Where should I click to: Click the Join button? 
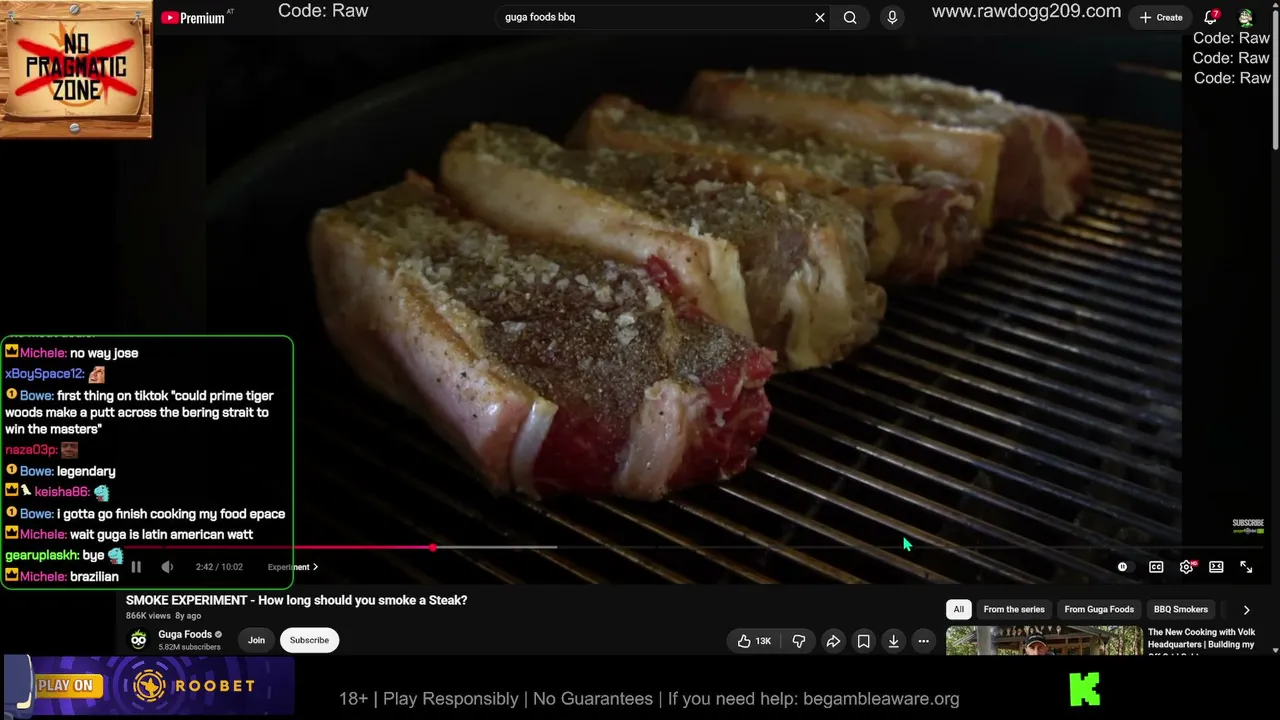256,640
